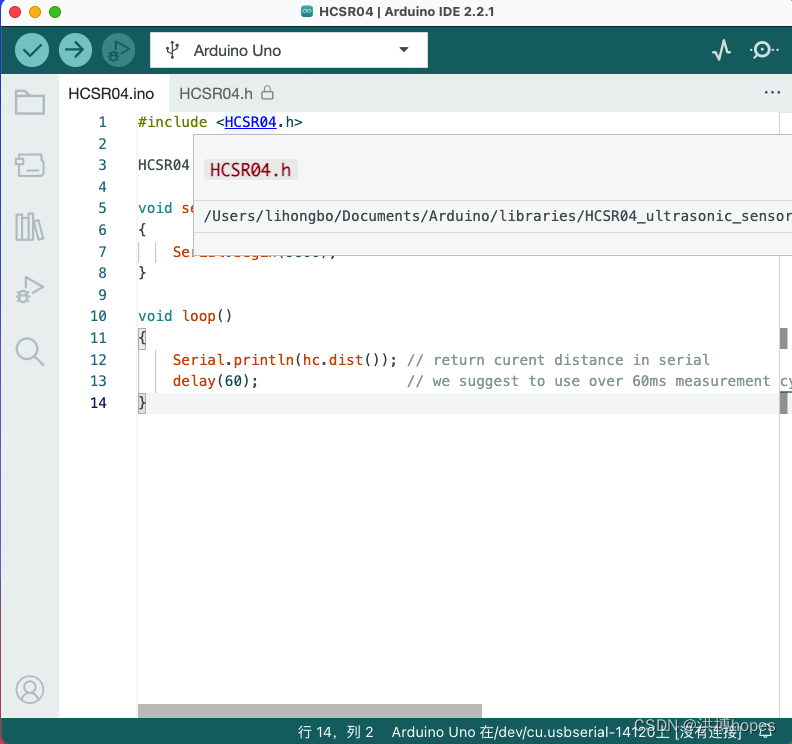
Task: Open the editor tabs more options menu
Action: (772, 92)
